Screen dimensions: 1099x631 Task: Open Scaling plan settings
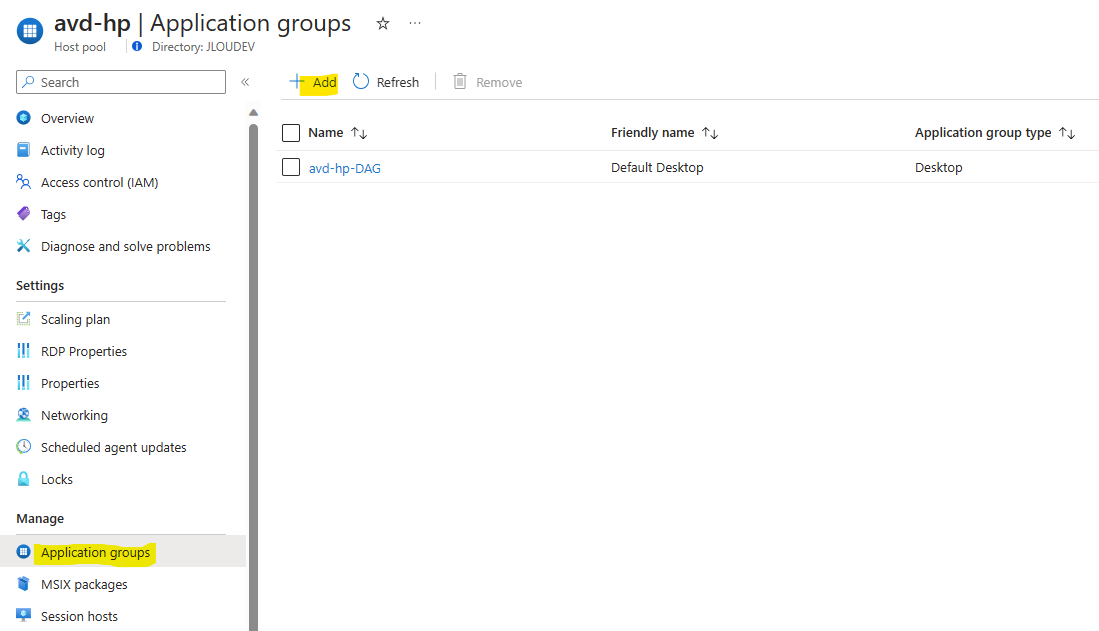pos(76,319)
